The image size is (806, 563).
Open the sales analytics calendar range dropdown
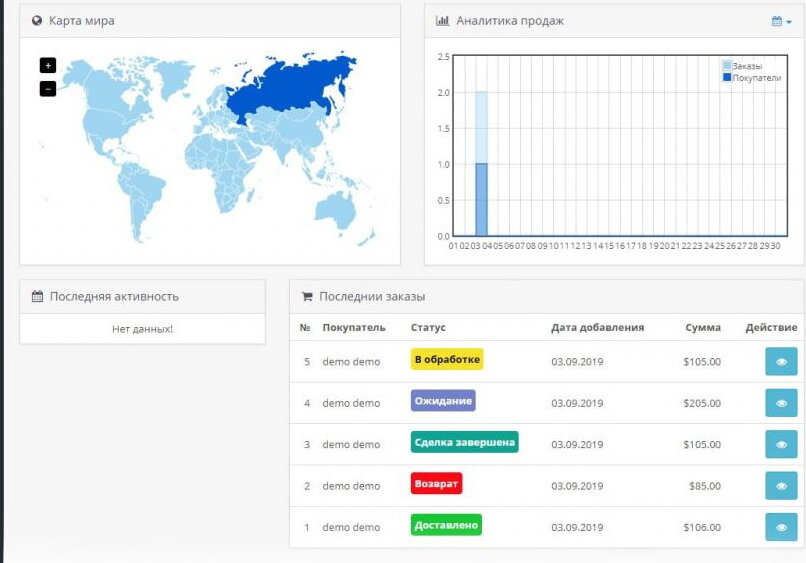(781, 21)
